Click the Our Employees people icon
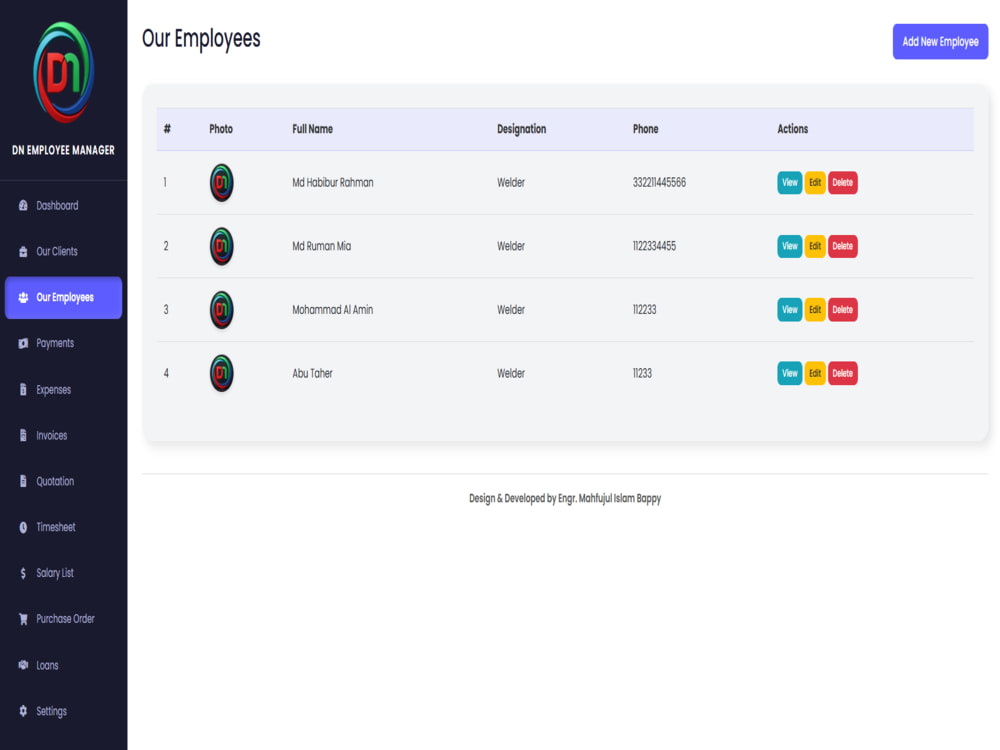This screenshot has height=750, width=1000. tap(23, 297)
